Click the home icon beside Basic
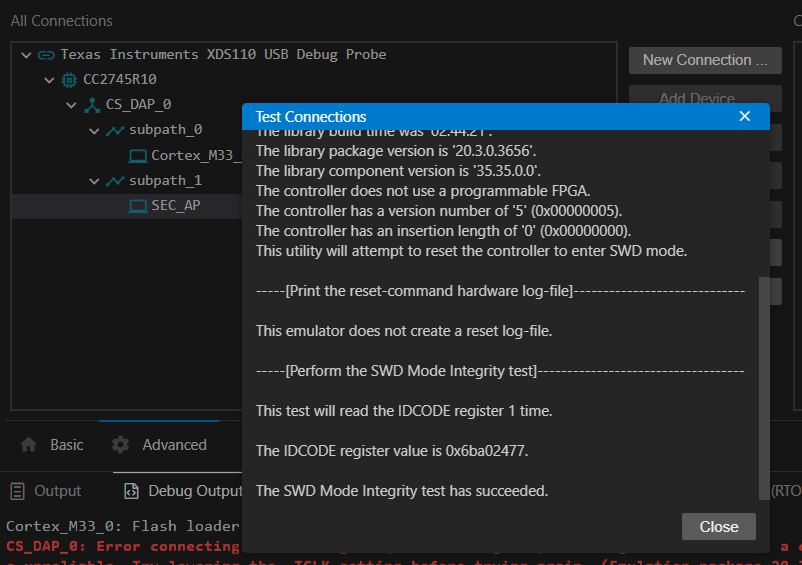 tap(29, 445)
